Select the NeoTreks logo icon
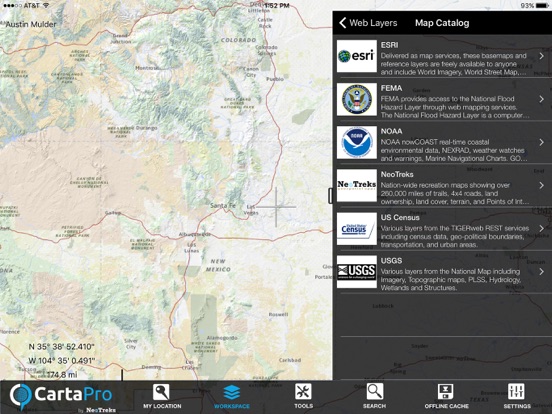Image resolution: width=552 pixels, height=414 pixels. pos(357,186)
